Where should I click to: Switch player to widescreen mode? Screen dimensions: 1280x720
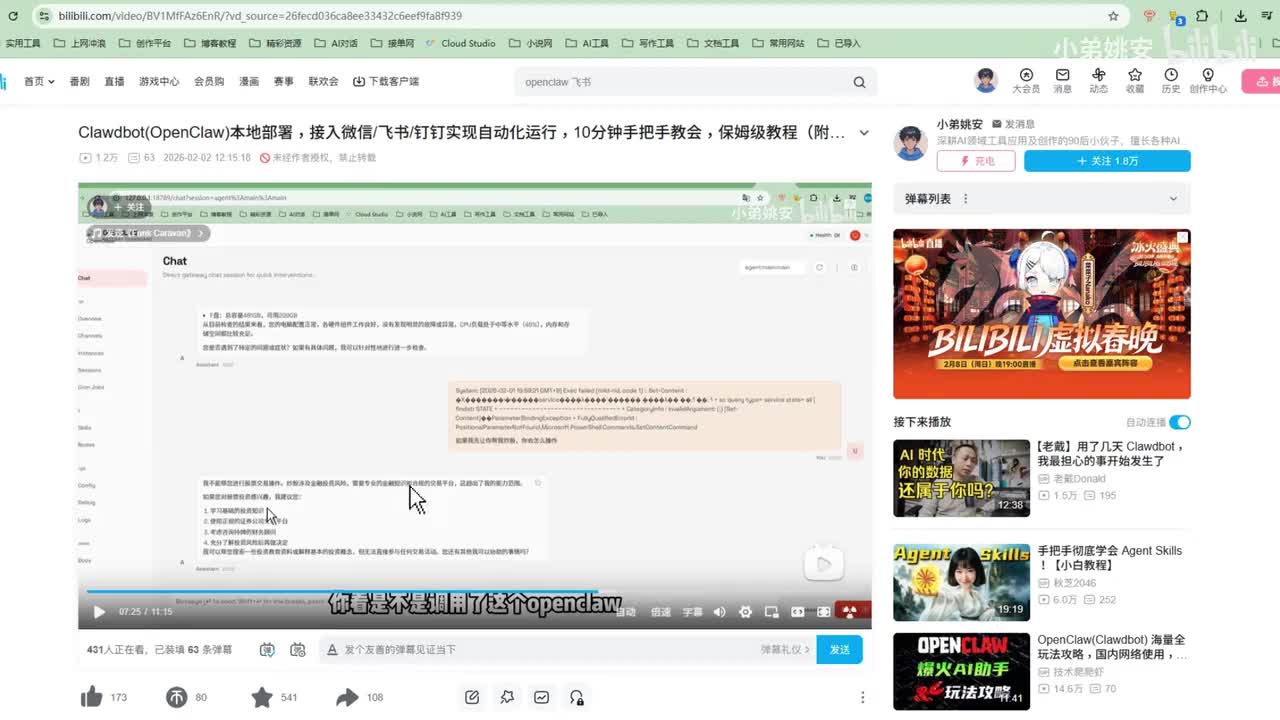click(x=798, y=612)
